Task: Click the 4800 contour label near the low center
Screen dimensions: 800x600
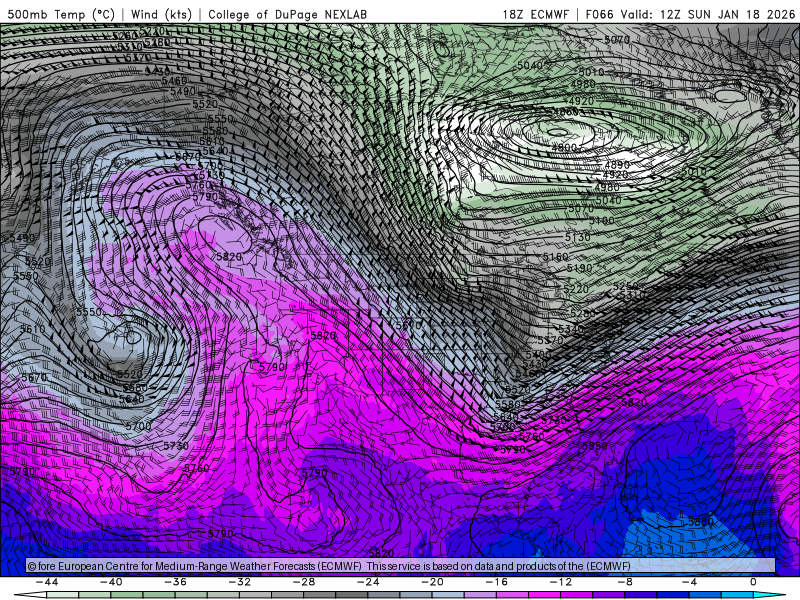Action: tap(564, 147)
